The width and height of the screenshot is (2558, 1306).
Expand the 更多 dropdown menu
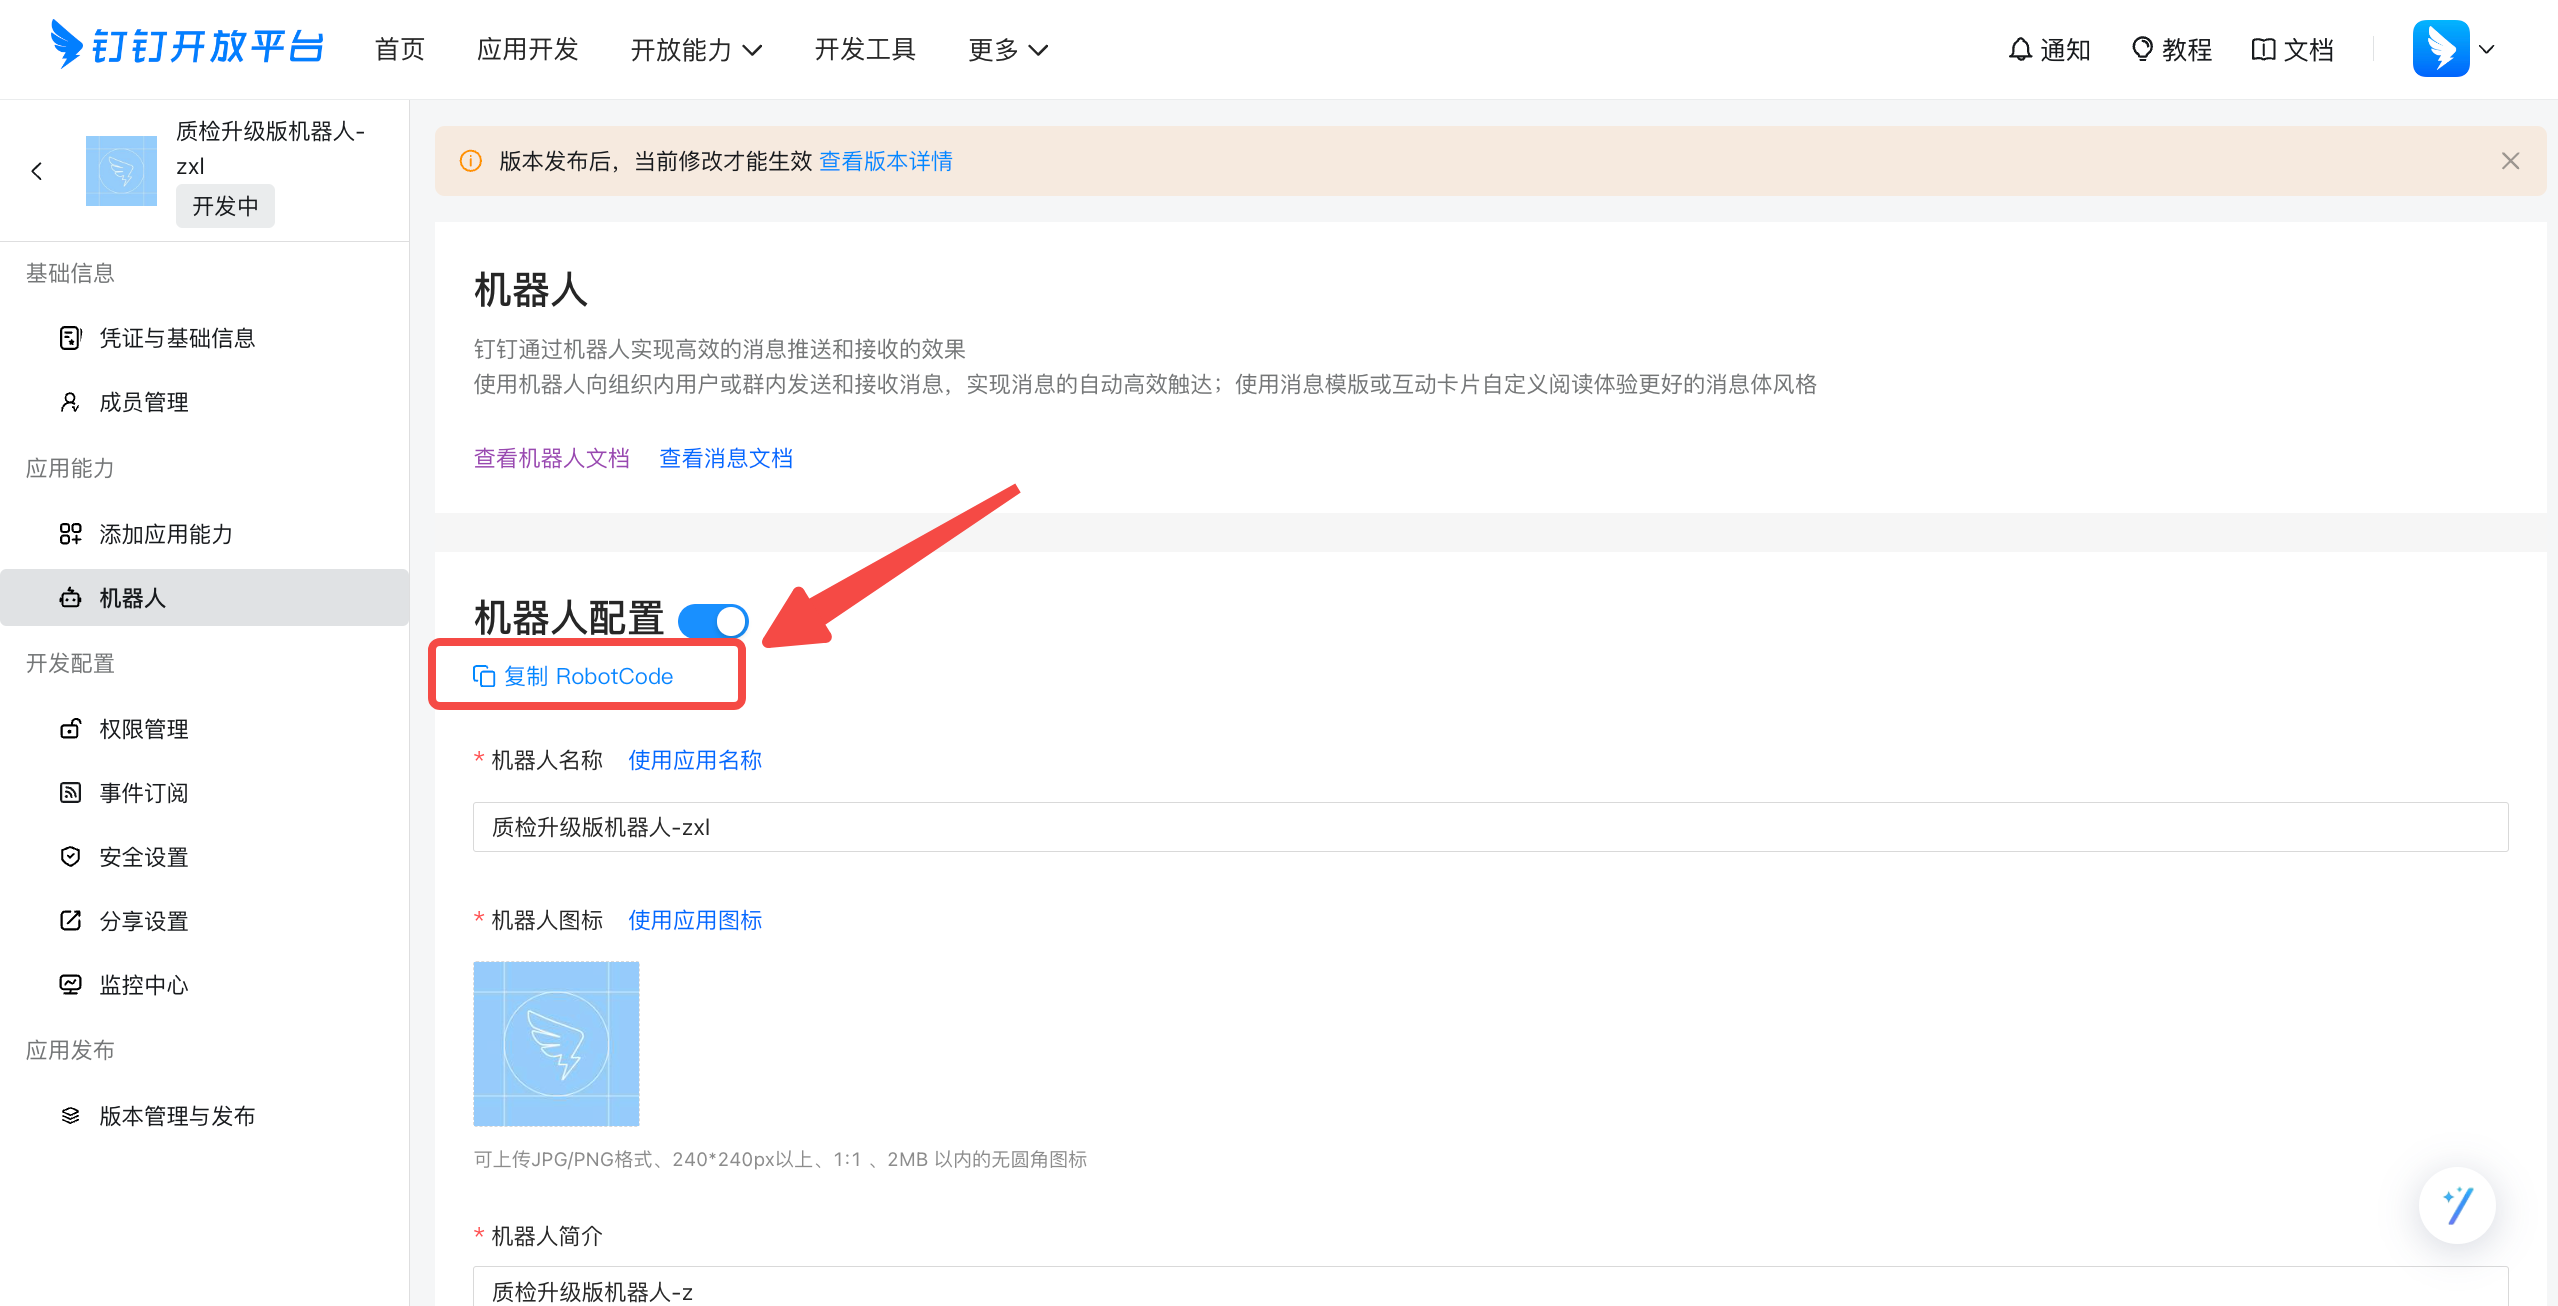[x=1007, y=49]
